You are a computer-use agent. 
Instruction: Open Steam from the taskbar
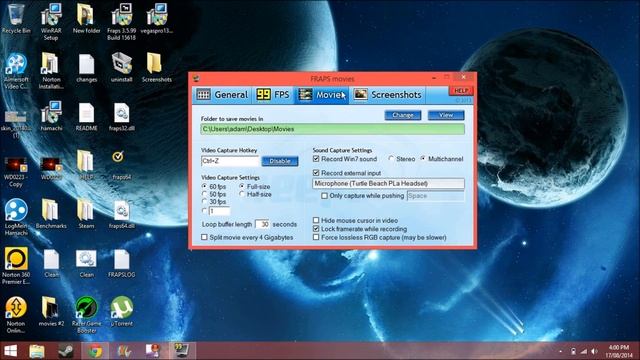pyautogui.click(x=66, y=351)
